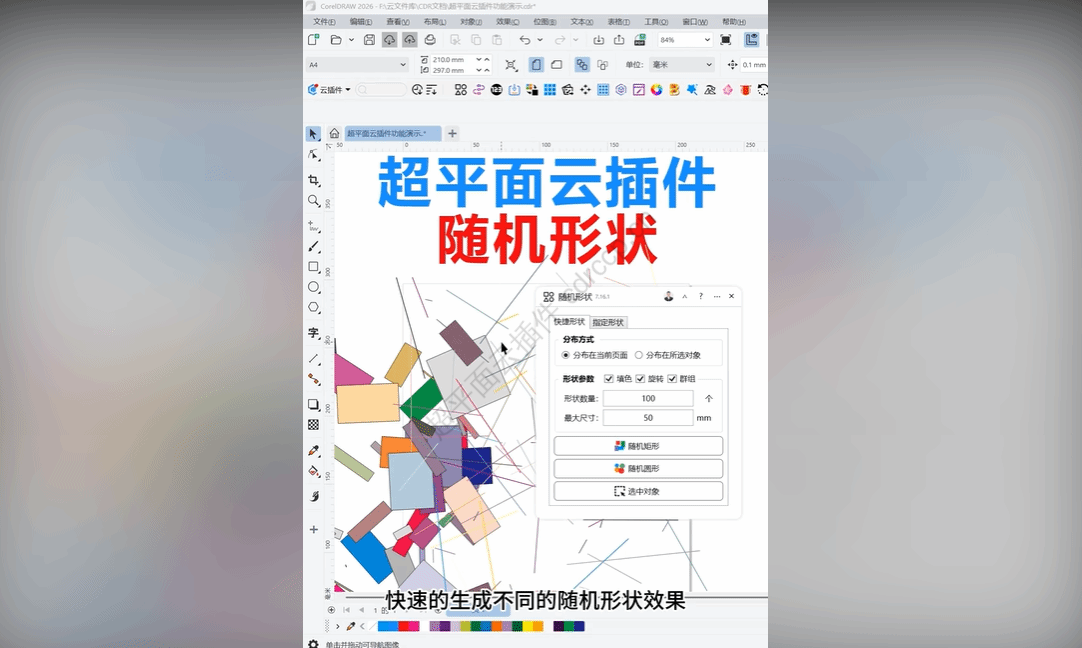The height and width of the screenshot is (648, 1082).
Task: Click the blue grid plugin icon
Action: (x=550, y=90)
